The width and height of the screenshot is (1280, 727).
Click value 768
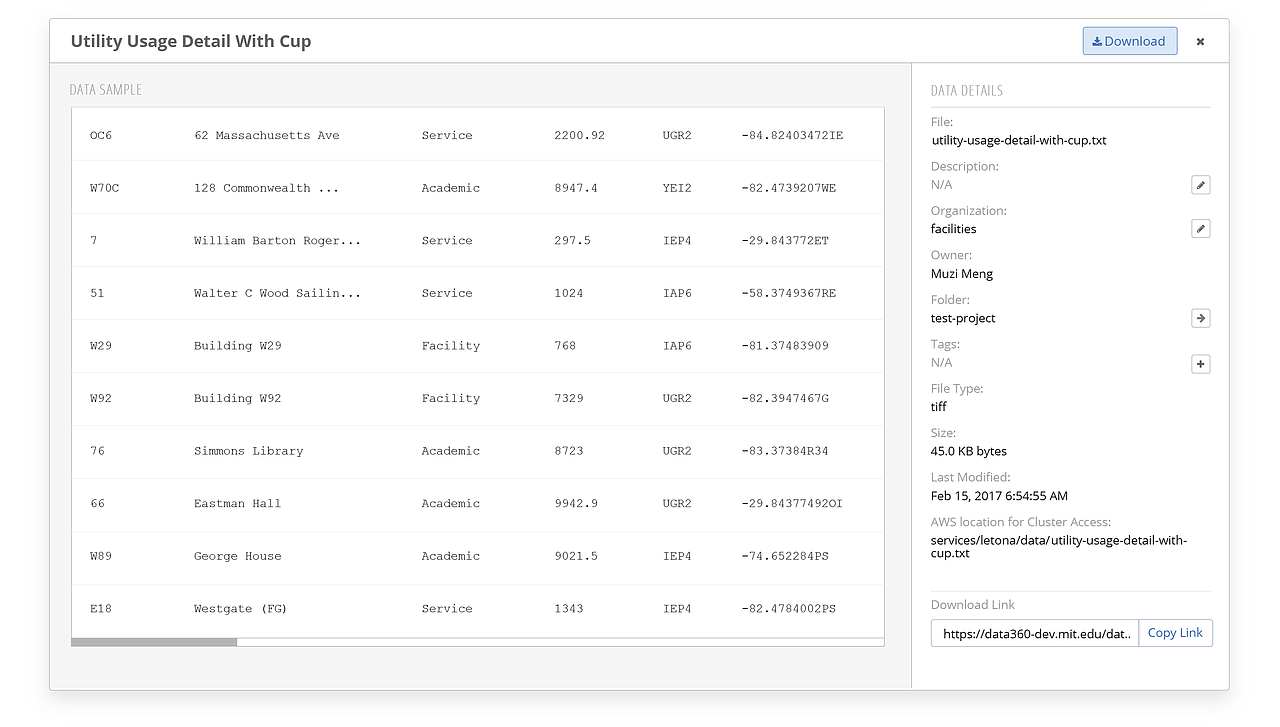coord(565,346)
